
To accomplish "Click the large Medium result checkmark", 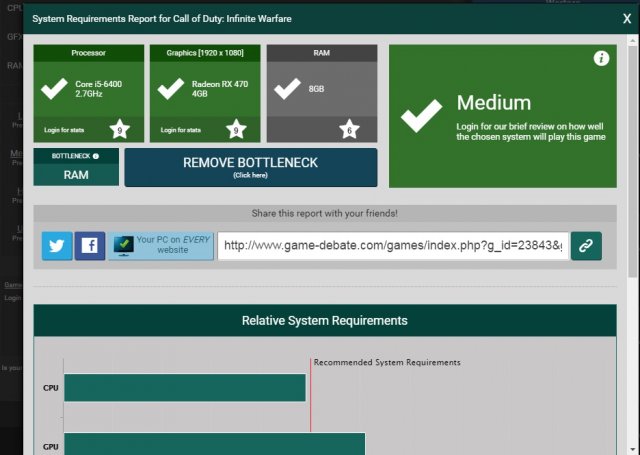I will pyautogui.click(x=421, y=115).
